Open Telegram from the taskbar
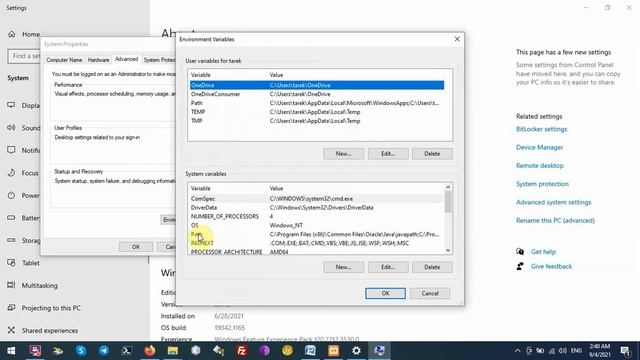The width and height of the screenshot is (640, 360). coord(104,351)
